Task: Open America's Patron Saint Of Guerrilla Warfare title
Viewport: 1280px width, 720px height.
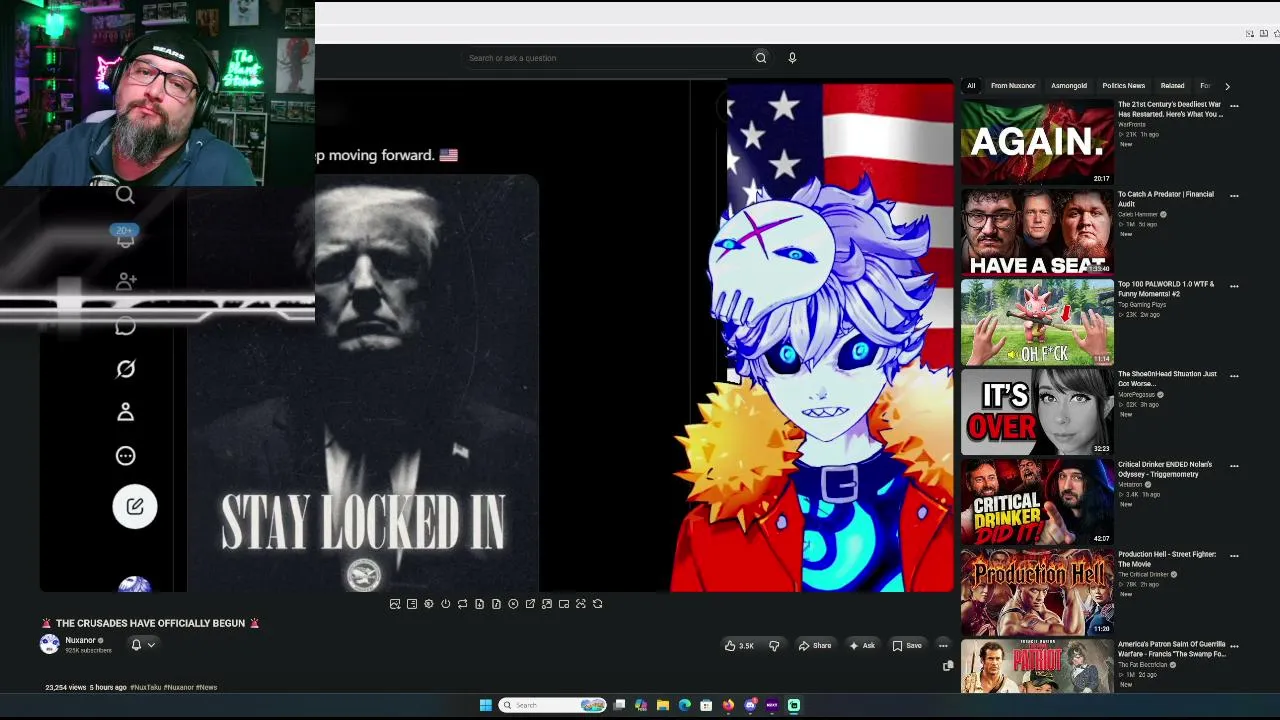Action: click(1171, 649)
